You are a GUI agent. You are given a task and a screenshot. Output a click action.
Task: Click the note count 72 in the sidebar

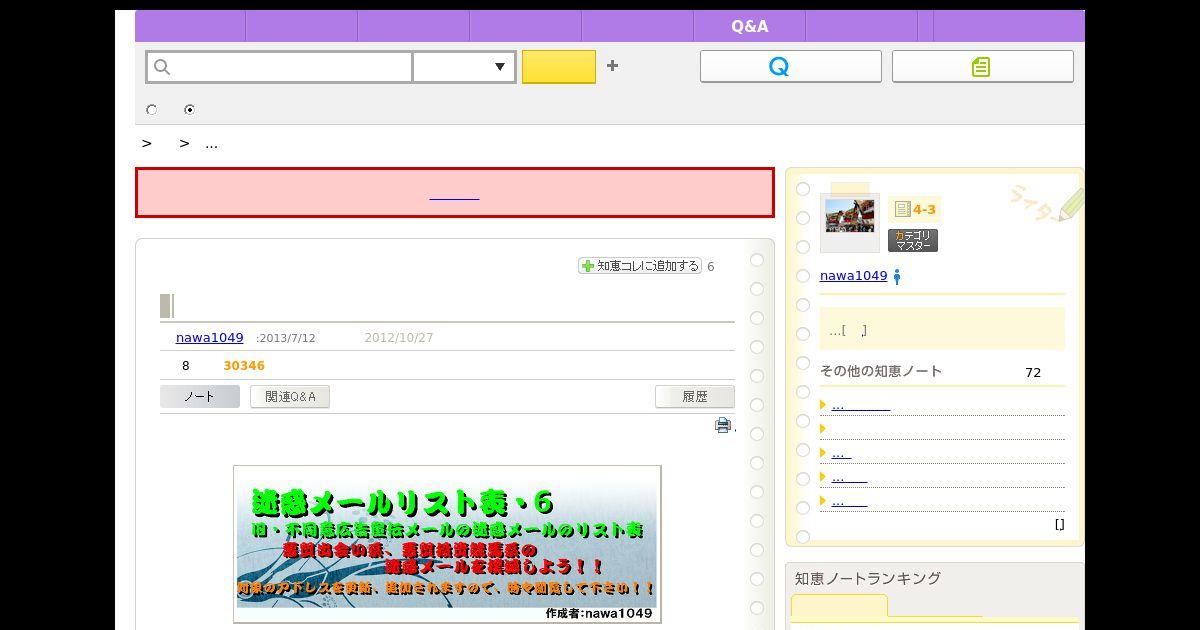click(x=1033, y=372)
